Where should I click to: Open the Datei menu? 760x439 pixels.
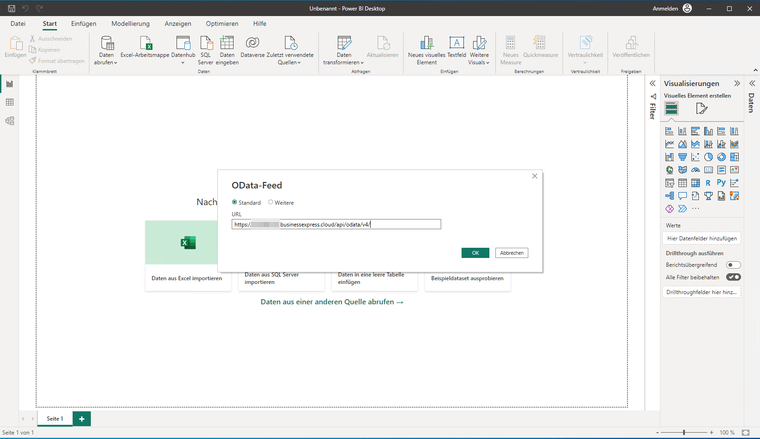click(18, 23)
